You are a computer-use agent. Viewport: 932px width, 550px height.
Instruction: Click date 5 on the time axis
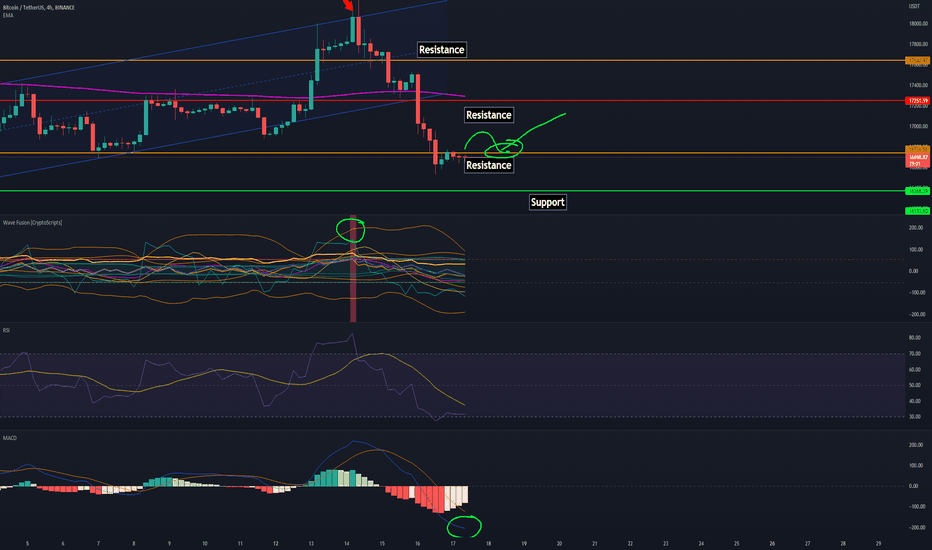(x=27, y=543)
